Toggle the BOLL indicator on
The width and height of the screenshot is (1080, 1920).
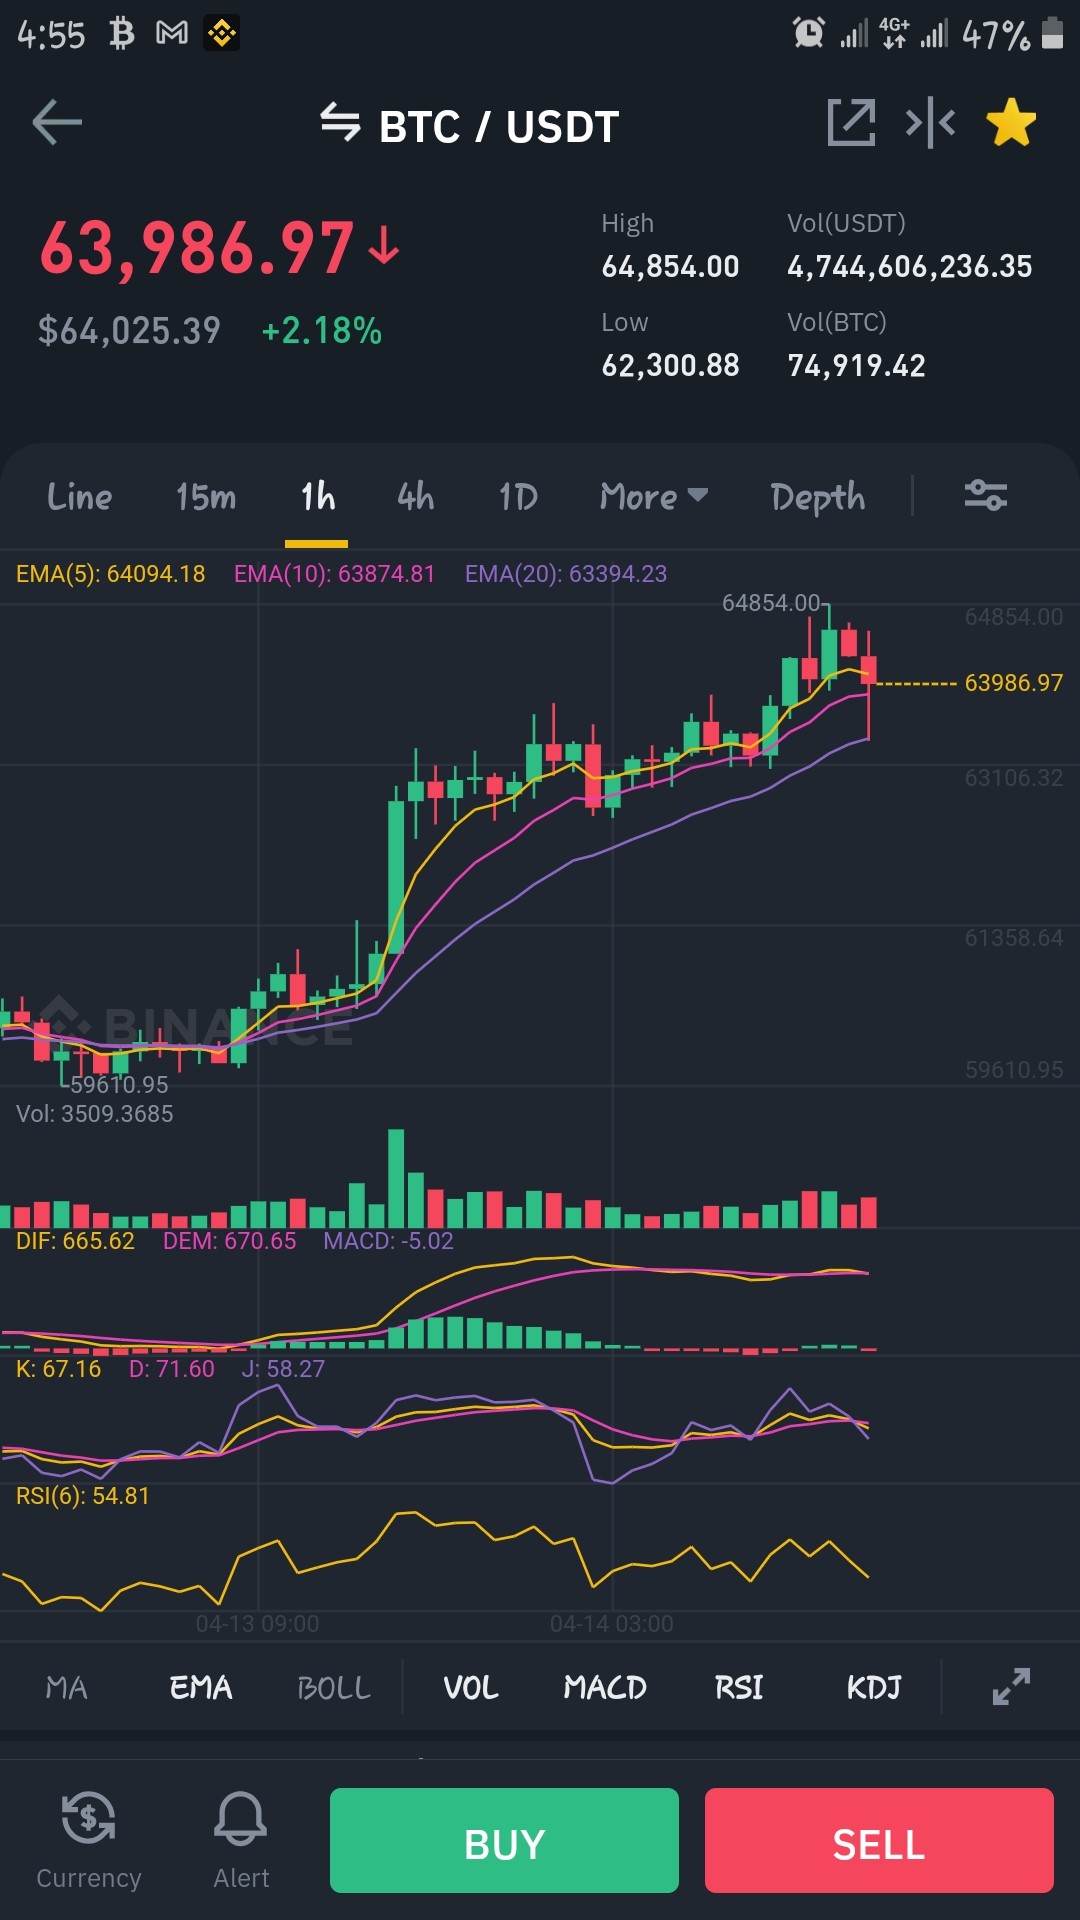[x=334, y=1688]
